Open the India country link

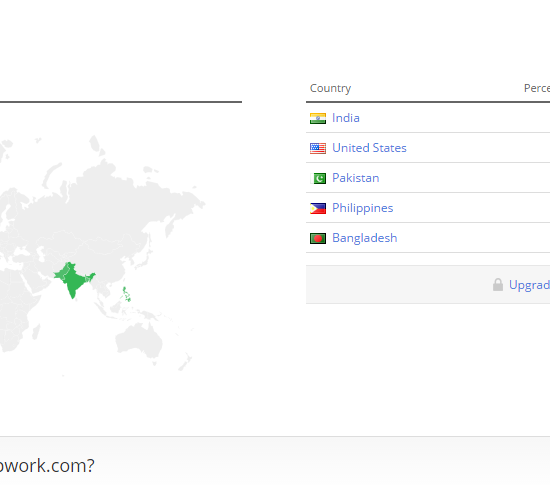[x=346, y=118]
